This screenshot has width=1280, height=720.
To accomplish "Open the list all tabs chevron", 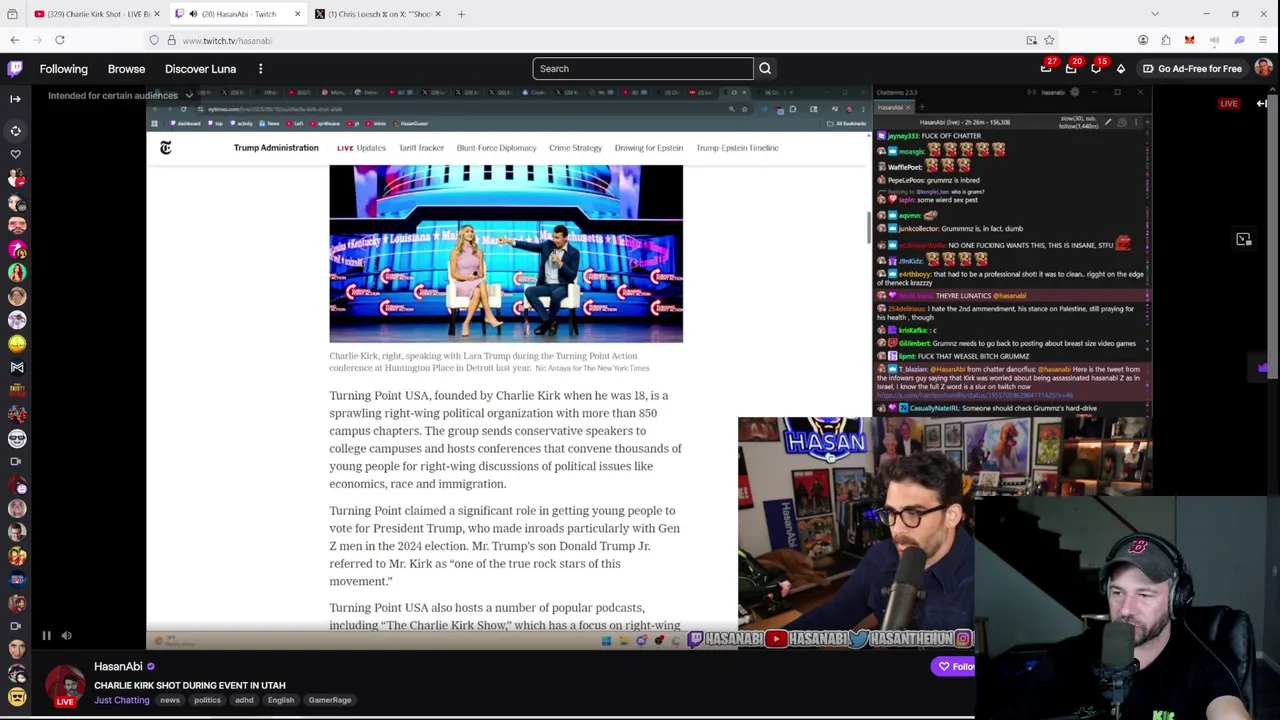I will tap(1155, 14).
